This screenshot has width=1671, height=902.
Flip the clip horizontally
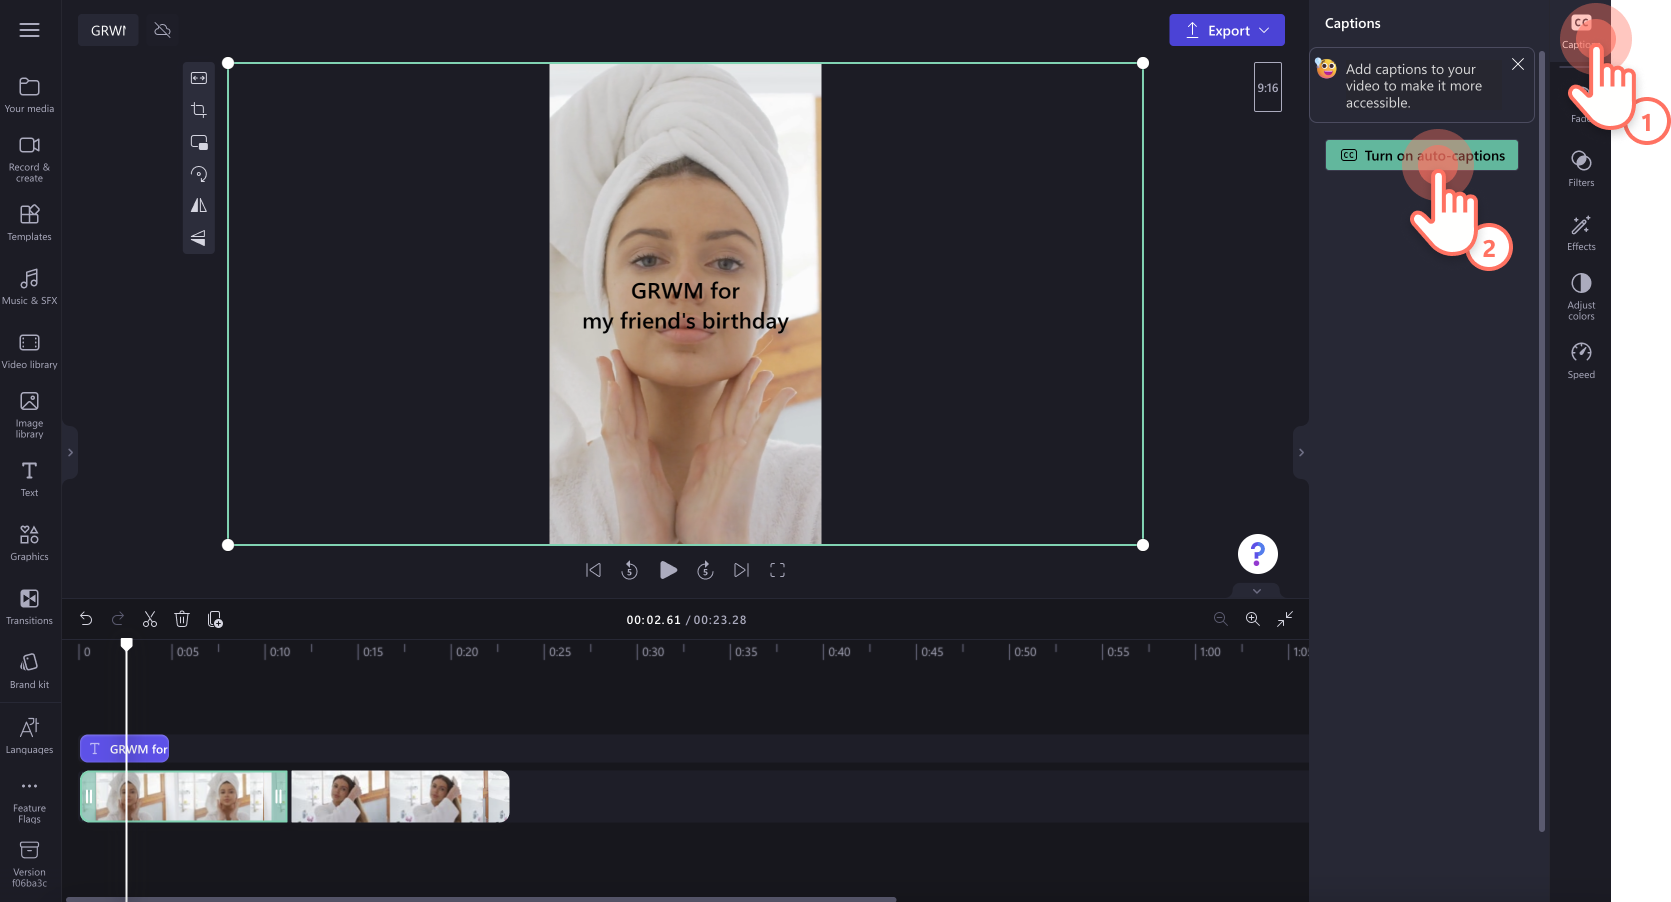(199, 206)
